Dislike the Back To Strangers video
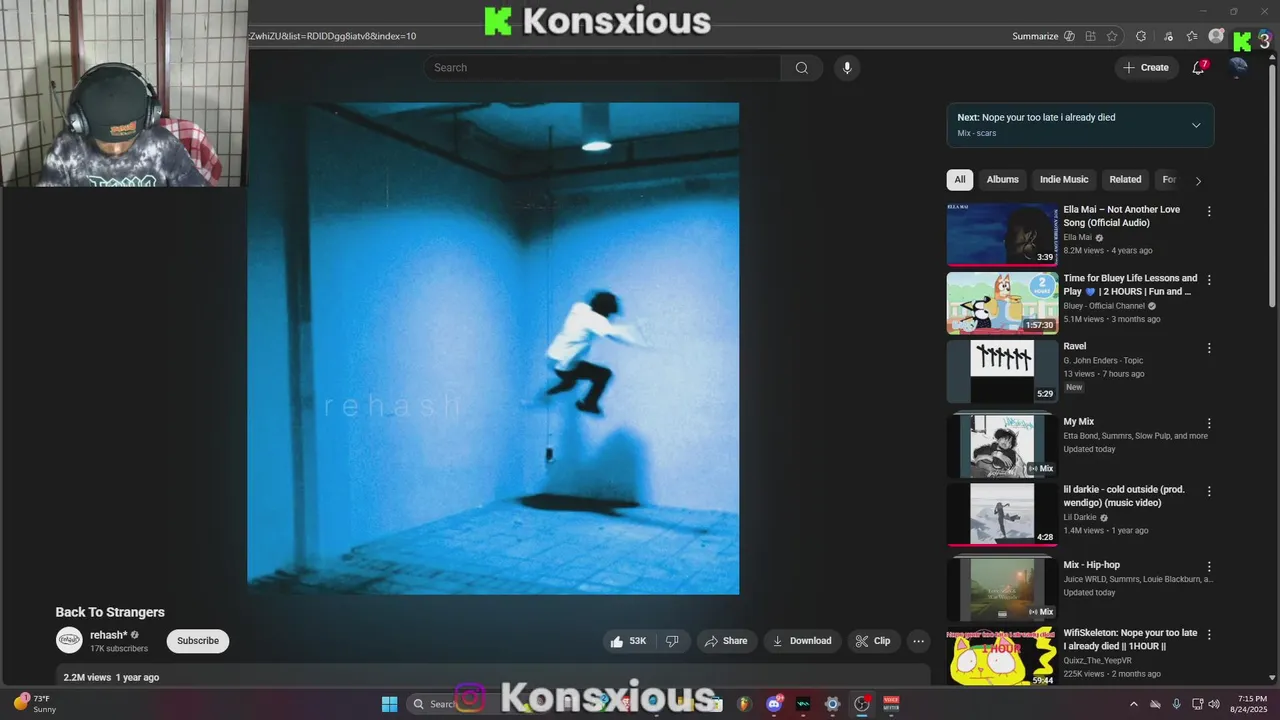Screen dimensions: 1280x720 (672, 641)
